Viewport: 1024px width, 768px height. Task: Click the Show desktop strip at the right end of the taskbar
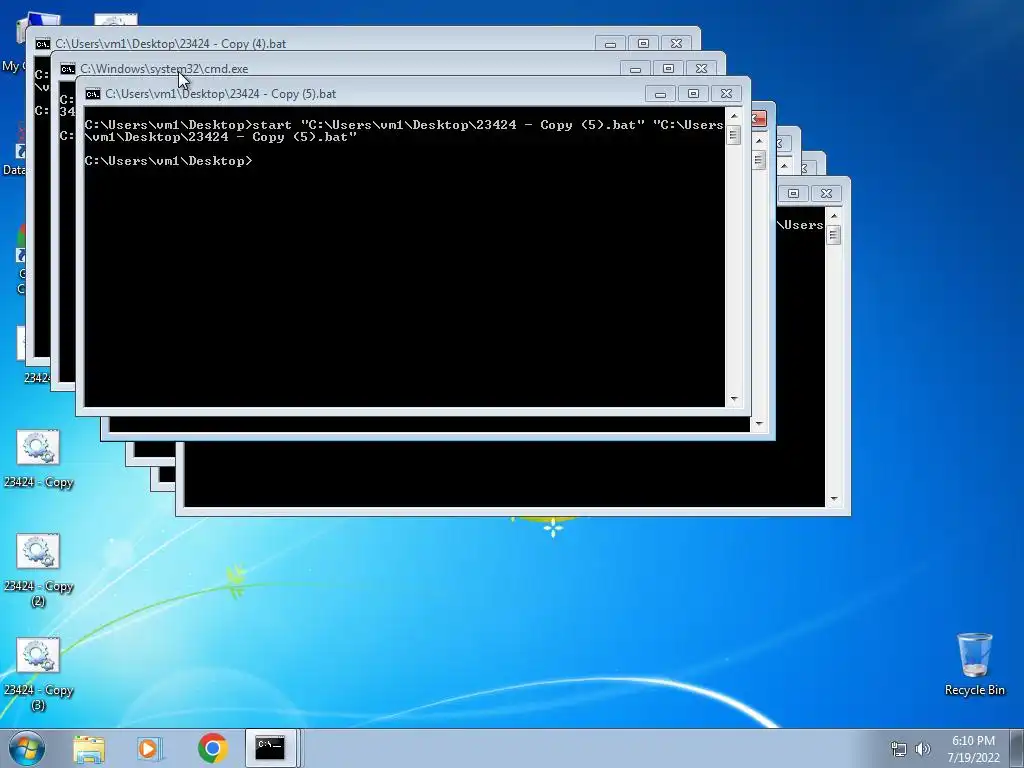tap(1018, 748)
